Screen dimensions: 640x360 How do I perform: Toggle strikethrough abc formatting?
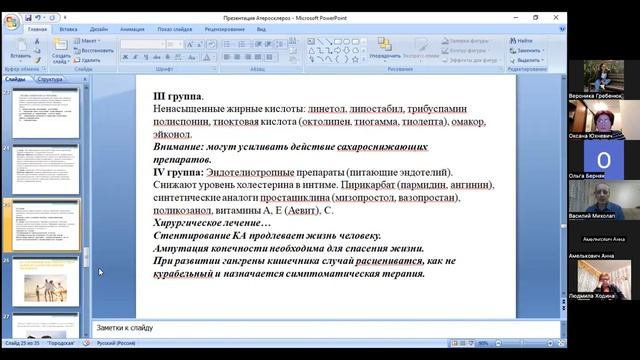tap(157, 58)
